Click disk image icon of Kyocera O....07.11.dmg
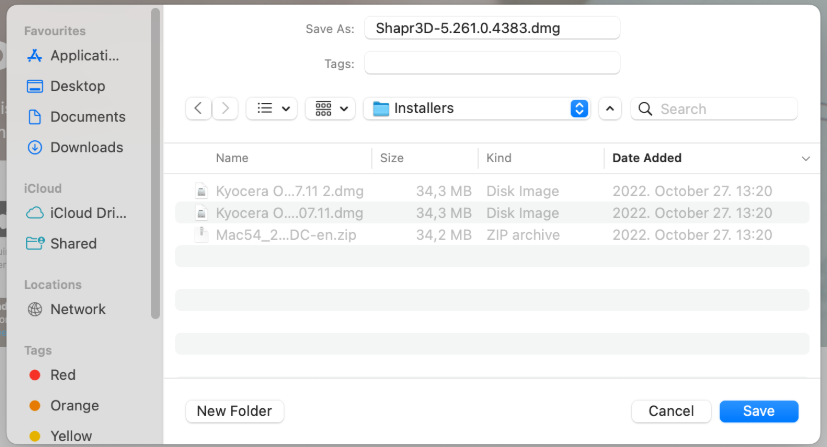827x447 pixels. pos(201,213)
